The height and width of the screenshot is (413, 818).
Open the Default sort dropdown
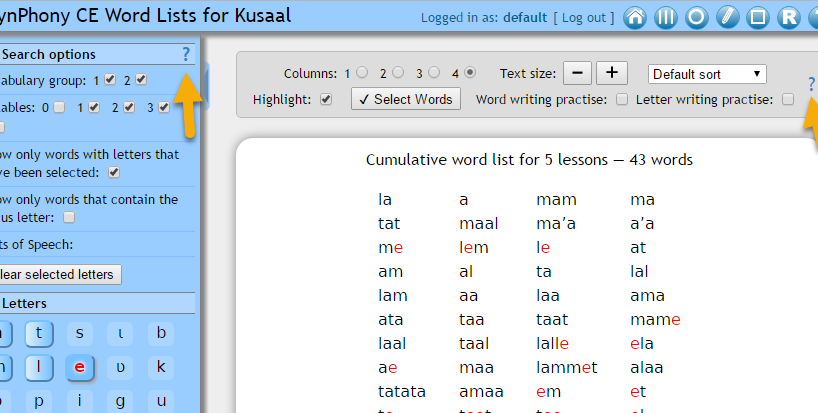pyautogui.click(x=707, y=73)
